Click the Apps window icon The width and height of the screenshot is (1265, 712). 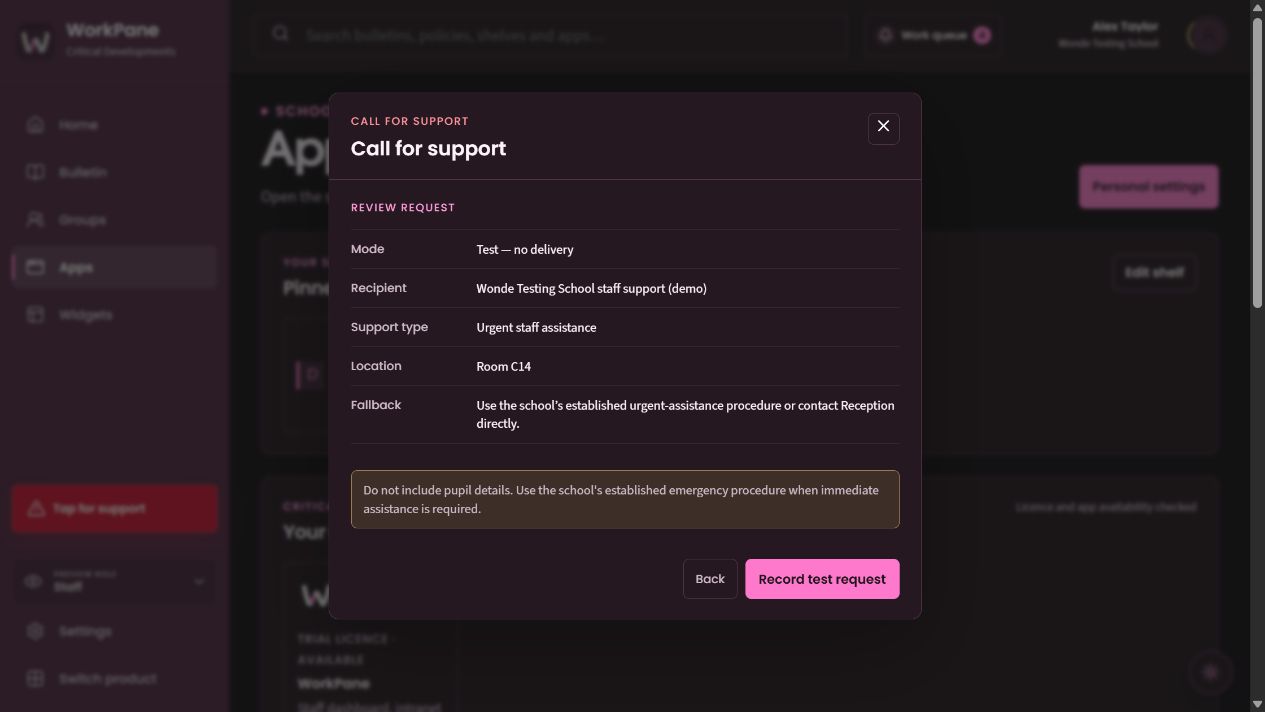[35, 267]
